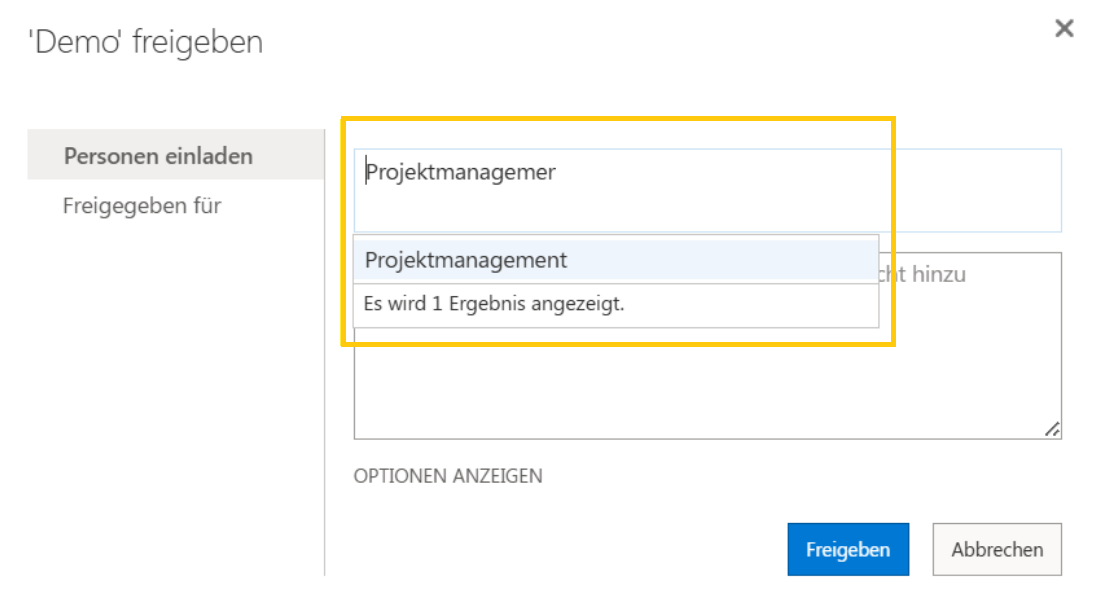Image resolution: width=1094 pixels, height=613 pixels.
Task: Click the 'Es wird 1 Ergebnis angezeigt' row
Action: tap(494, 305)
